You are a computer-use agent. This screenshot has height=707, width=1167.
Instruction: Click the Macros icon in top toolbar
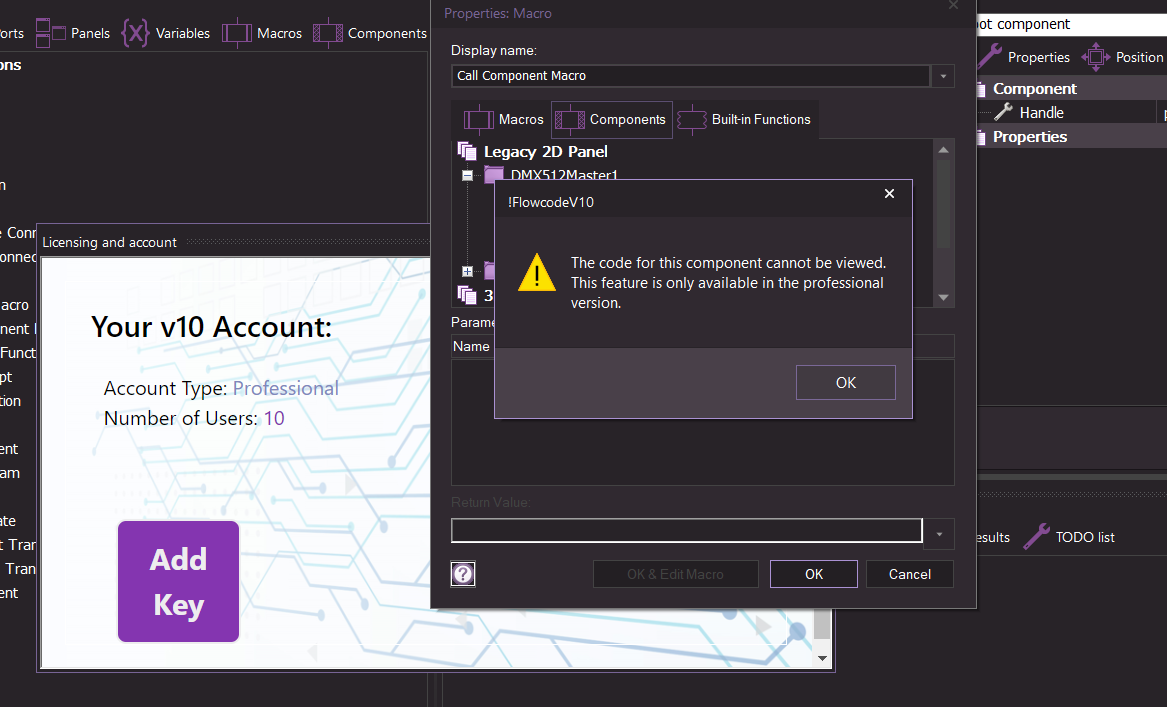click(237, 33)
